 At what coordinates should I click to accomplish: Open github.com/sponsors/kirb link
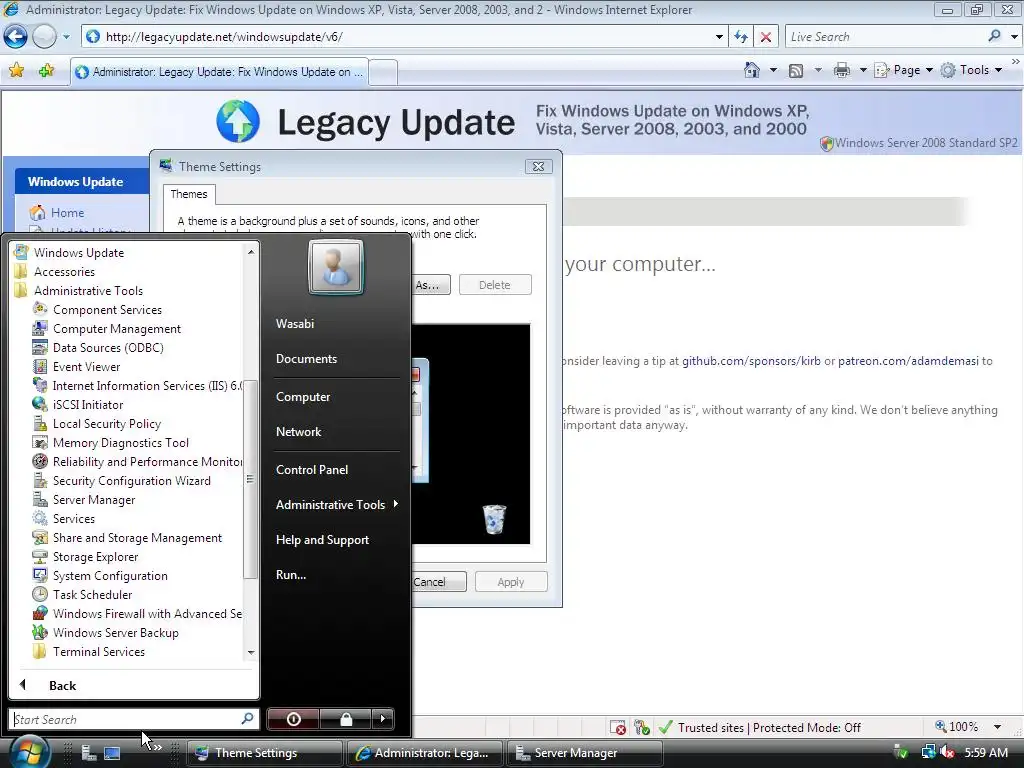[x=751, y=360]
